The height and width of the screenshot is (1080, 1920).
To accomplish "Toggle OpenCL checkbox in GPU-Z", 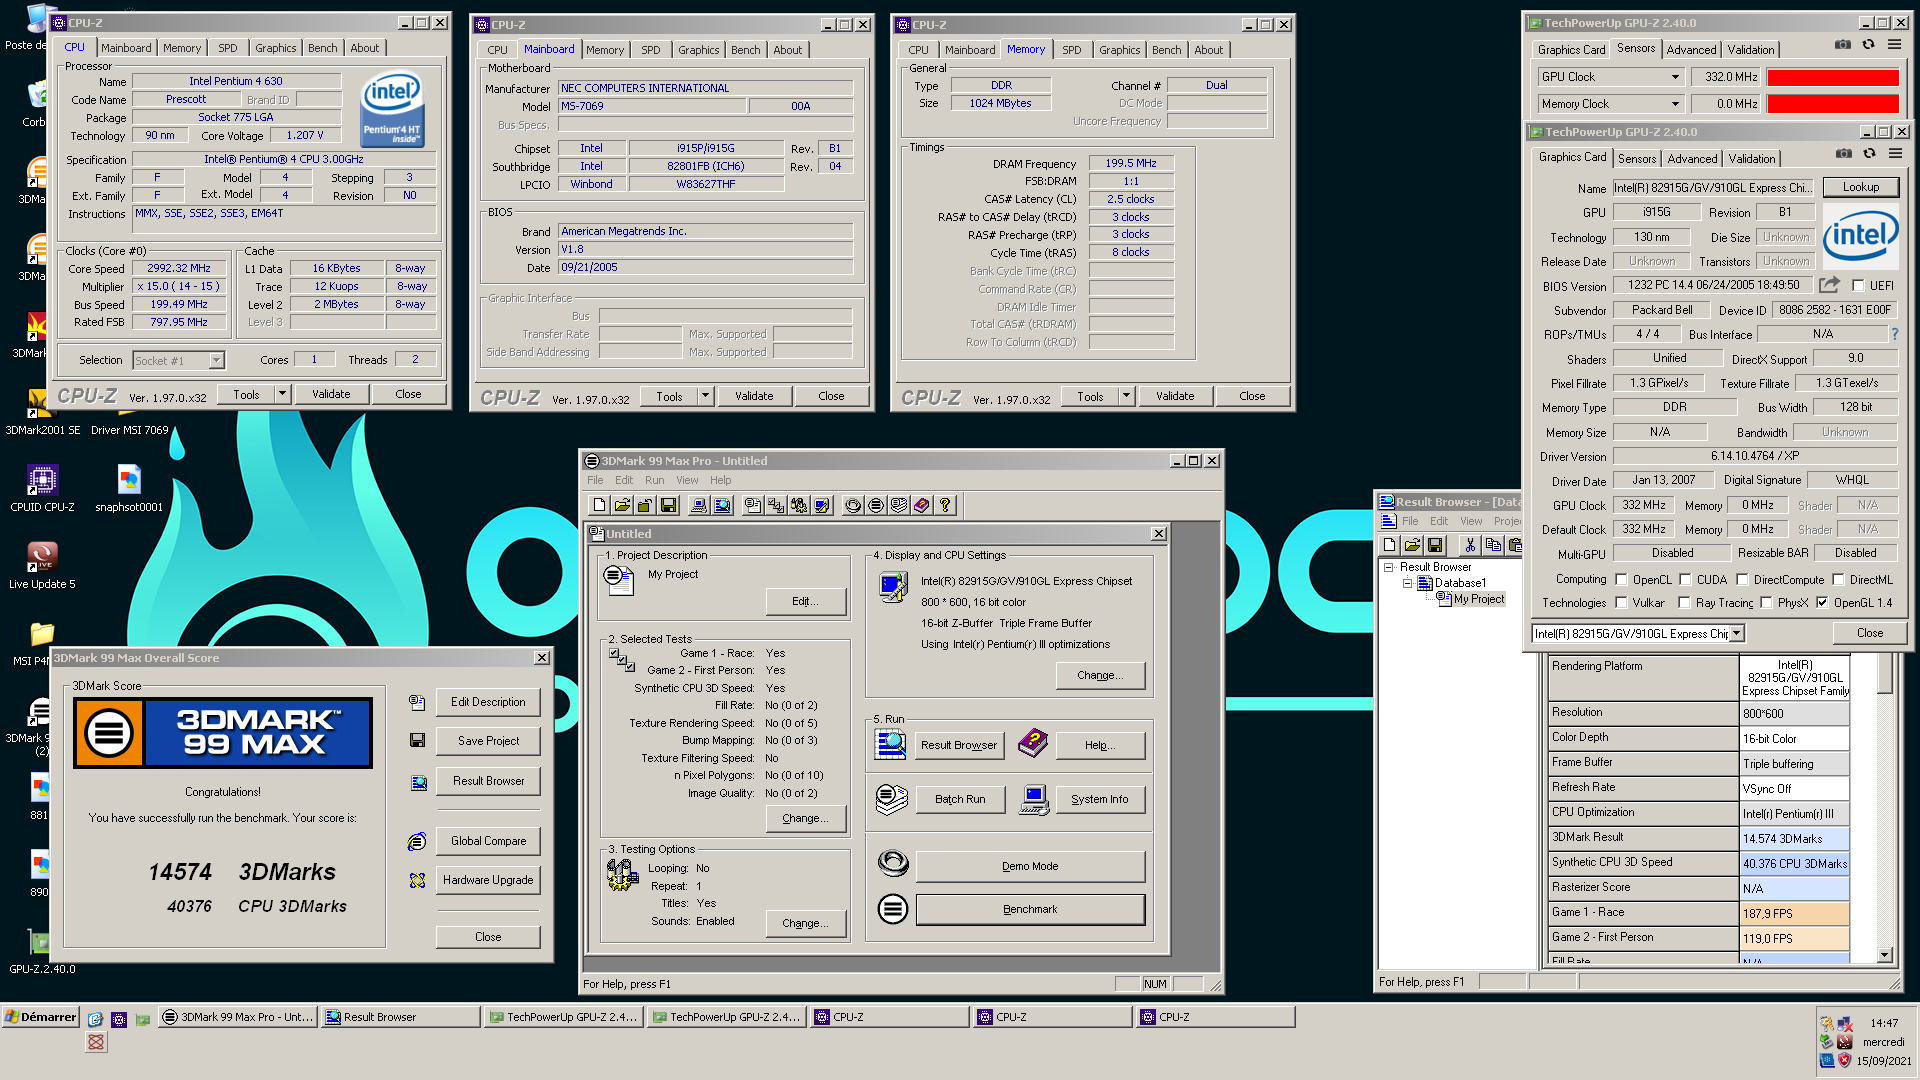I will pyautogui.click(x=1621, y=579).
